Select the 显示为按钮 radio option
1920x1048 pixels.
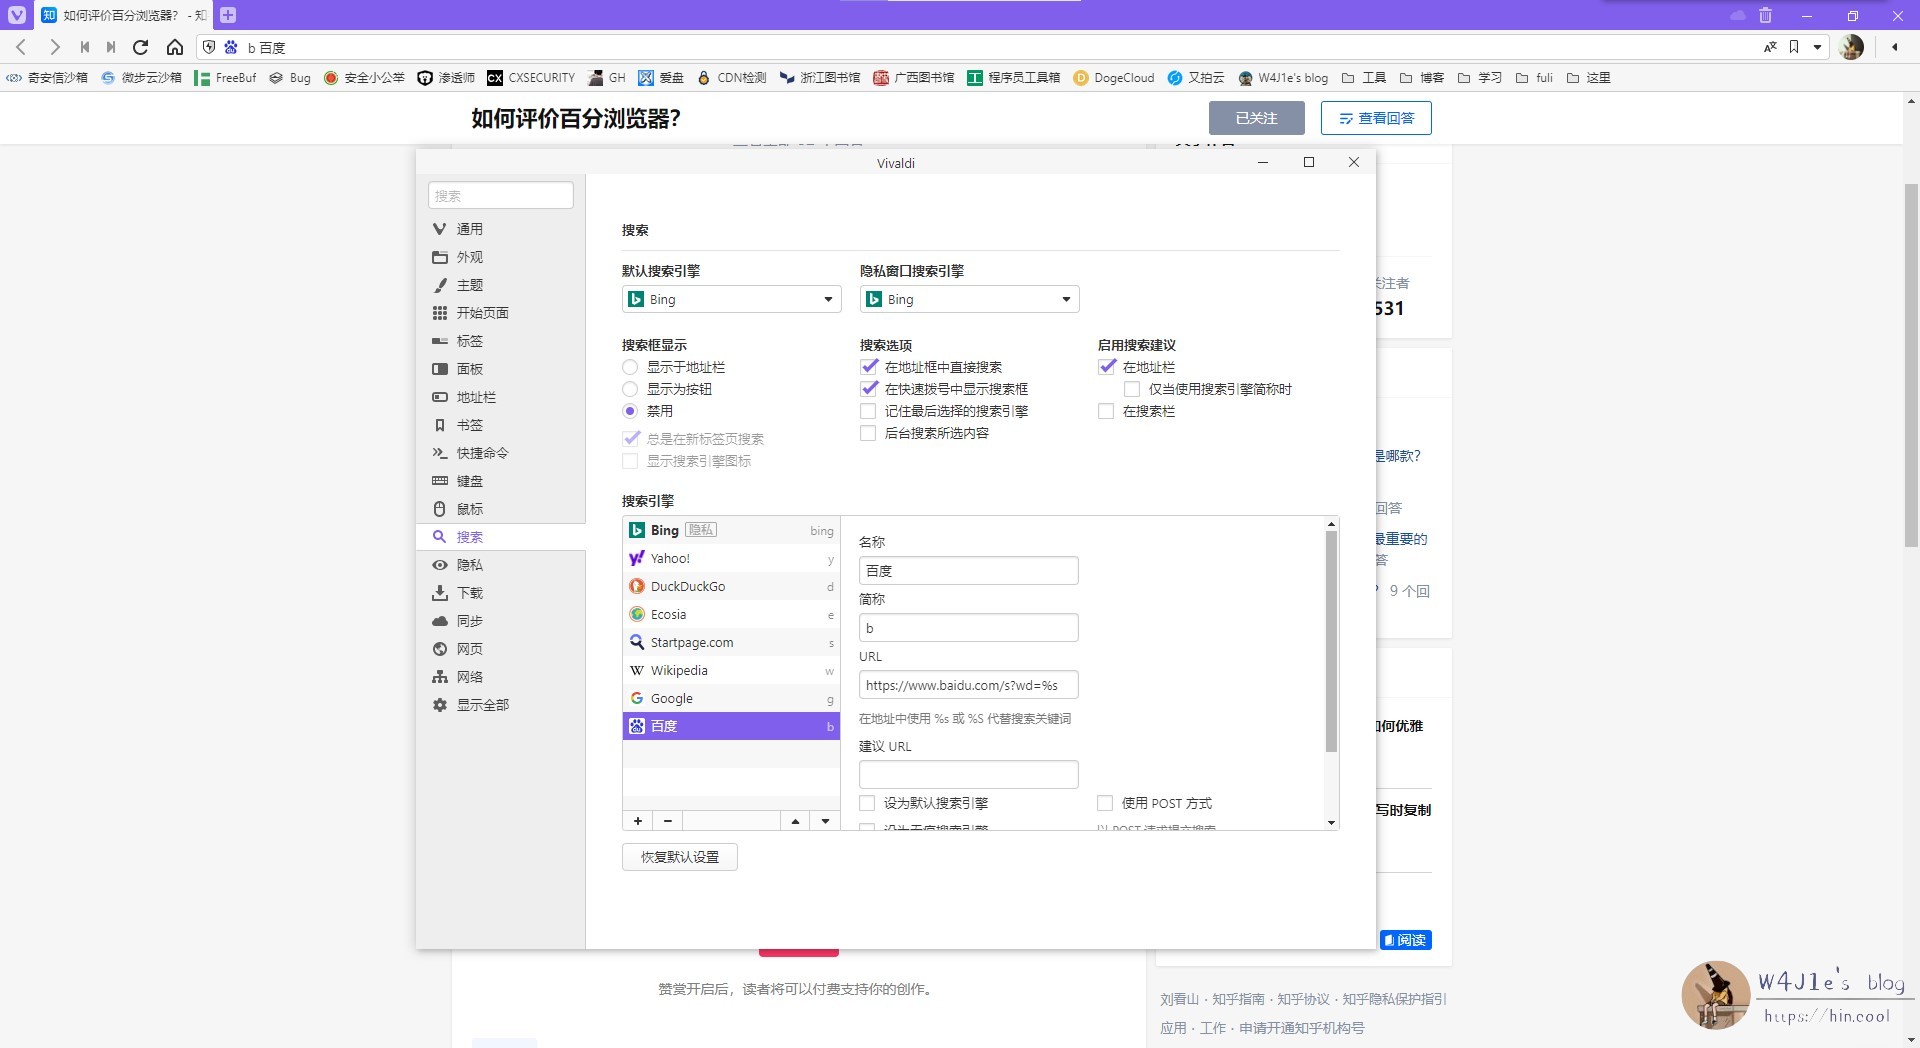click(x=630, y=389)
